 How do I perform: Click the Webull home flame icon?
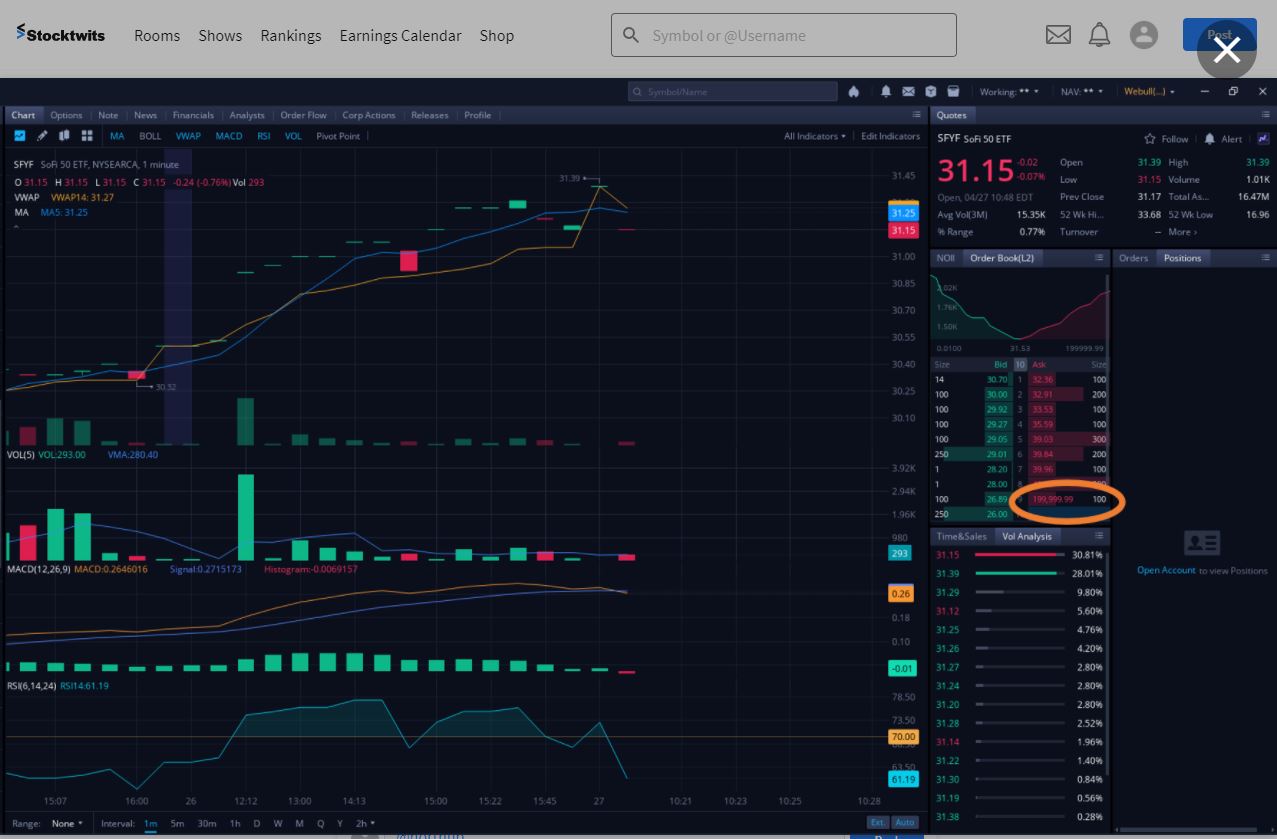tap(854, 91)
